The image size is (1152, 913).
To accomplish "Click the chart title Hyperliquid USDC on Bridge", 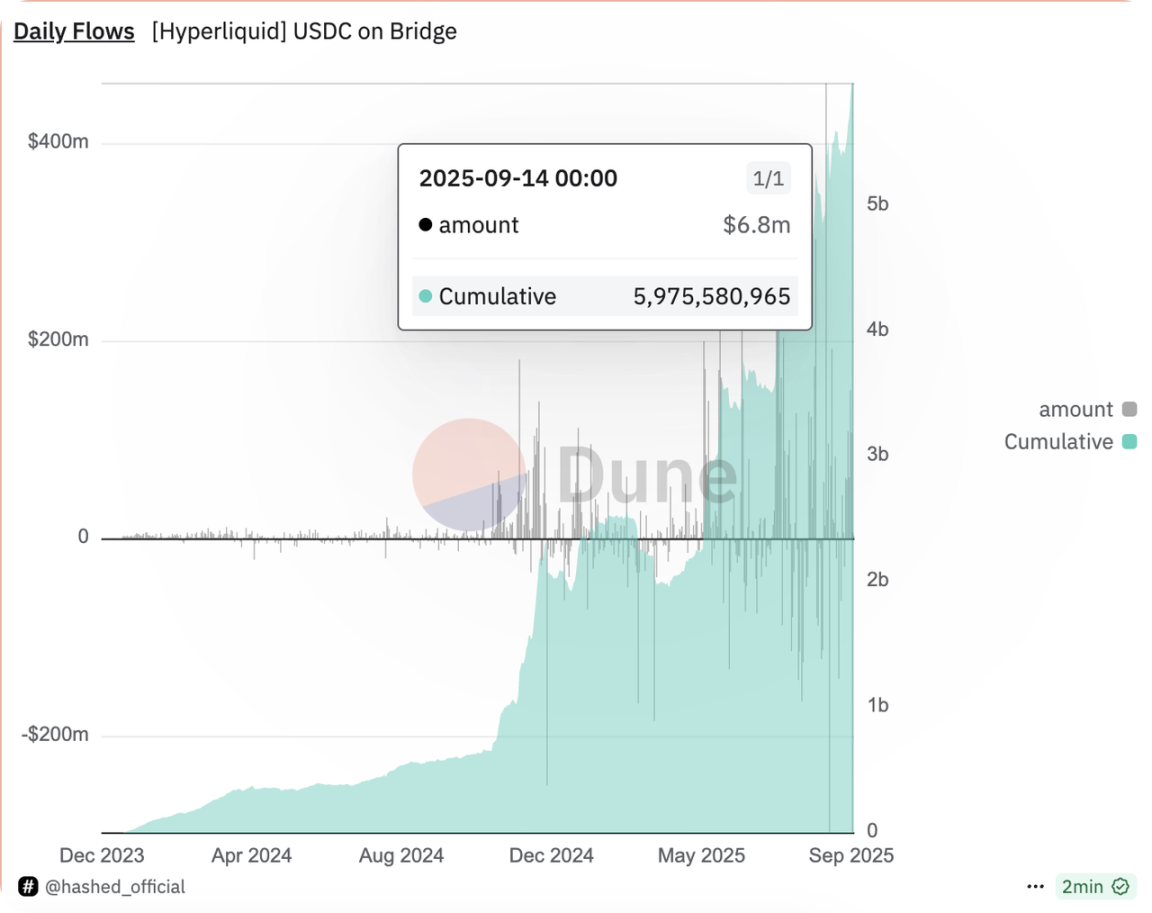I will [304, 31].
